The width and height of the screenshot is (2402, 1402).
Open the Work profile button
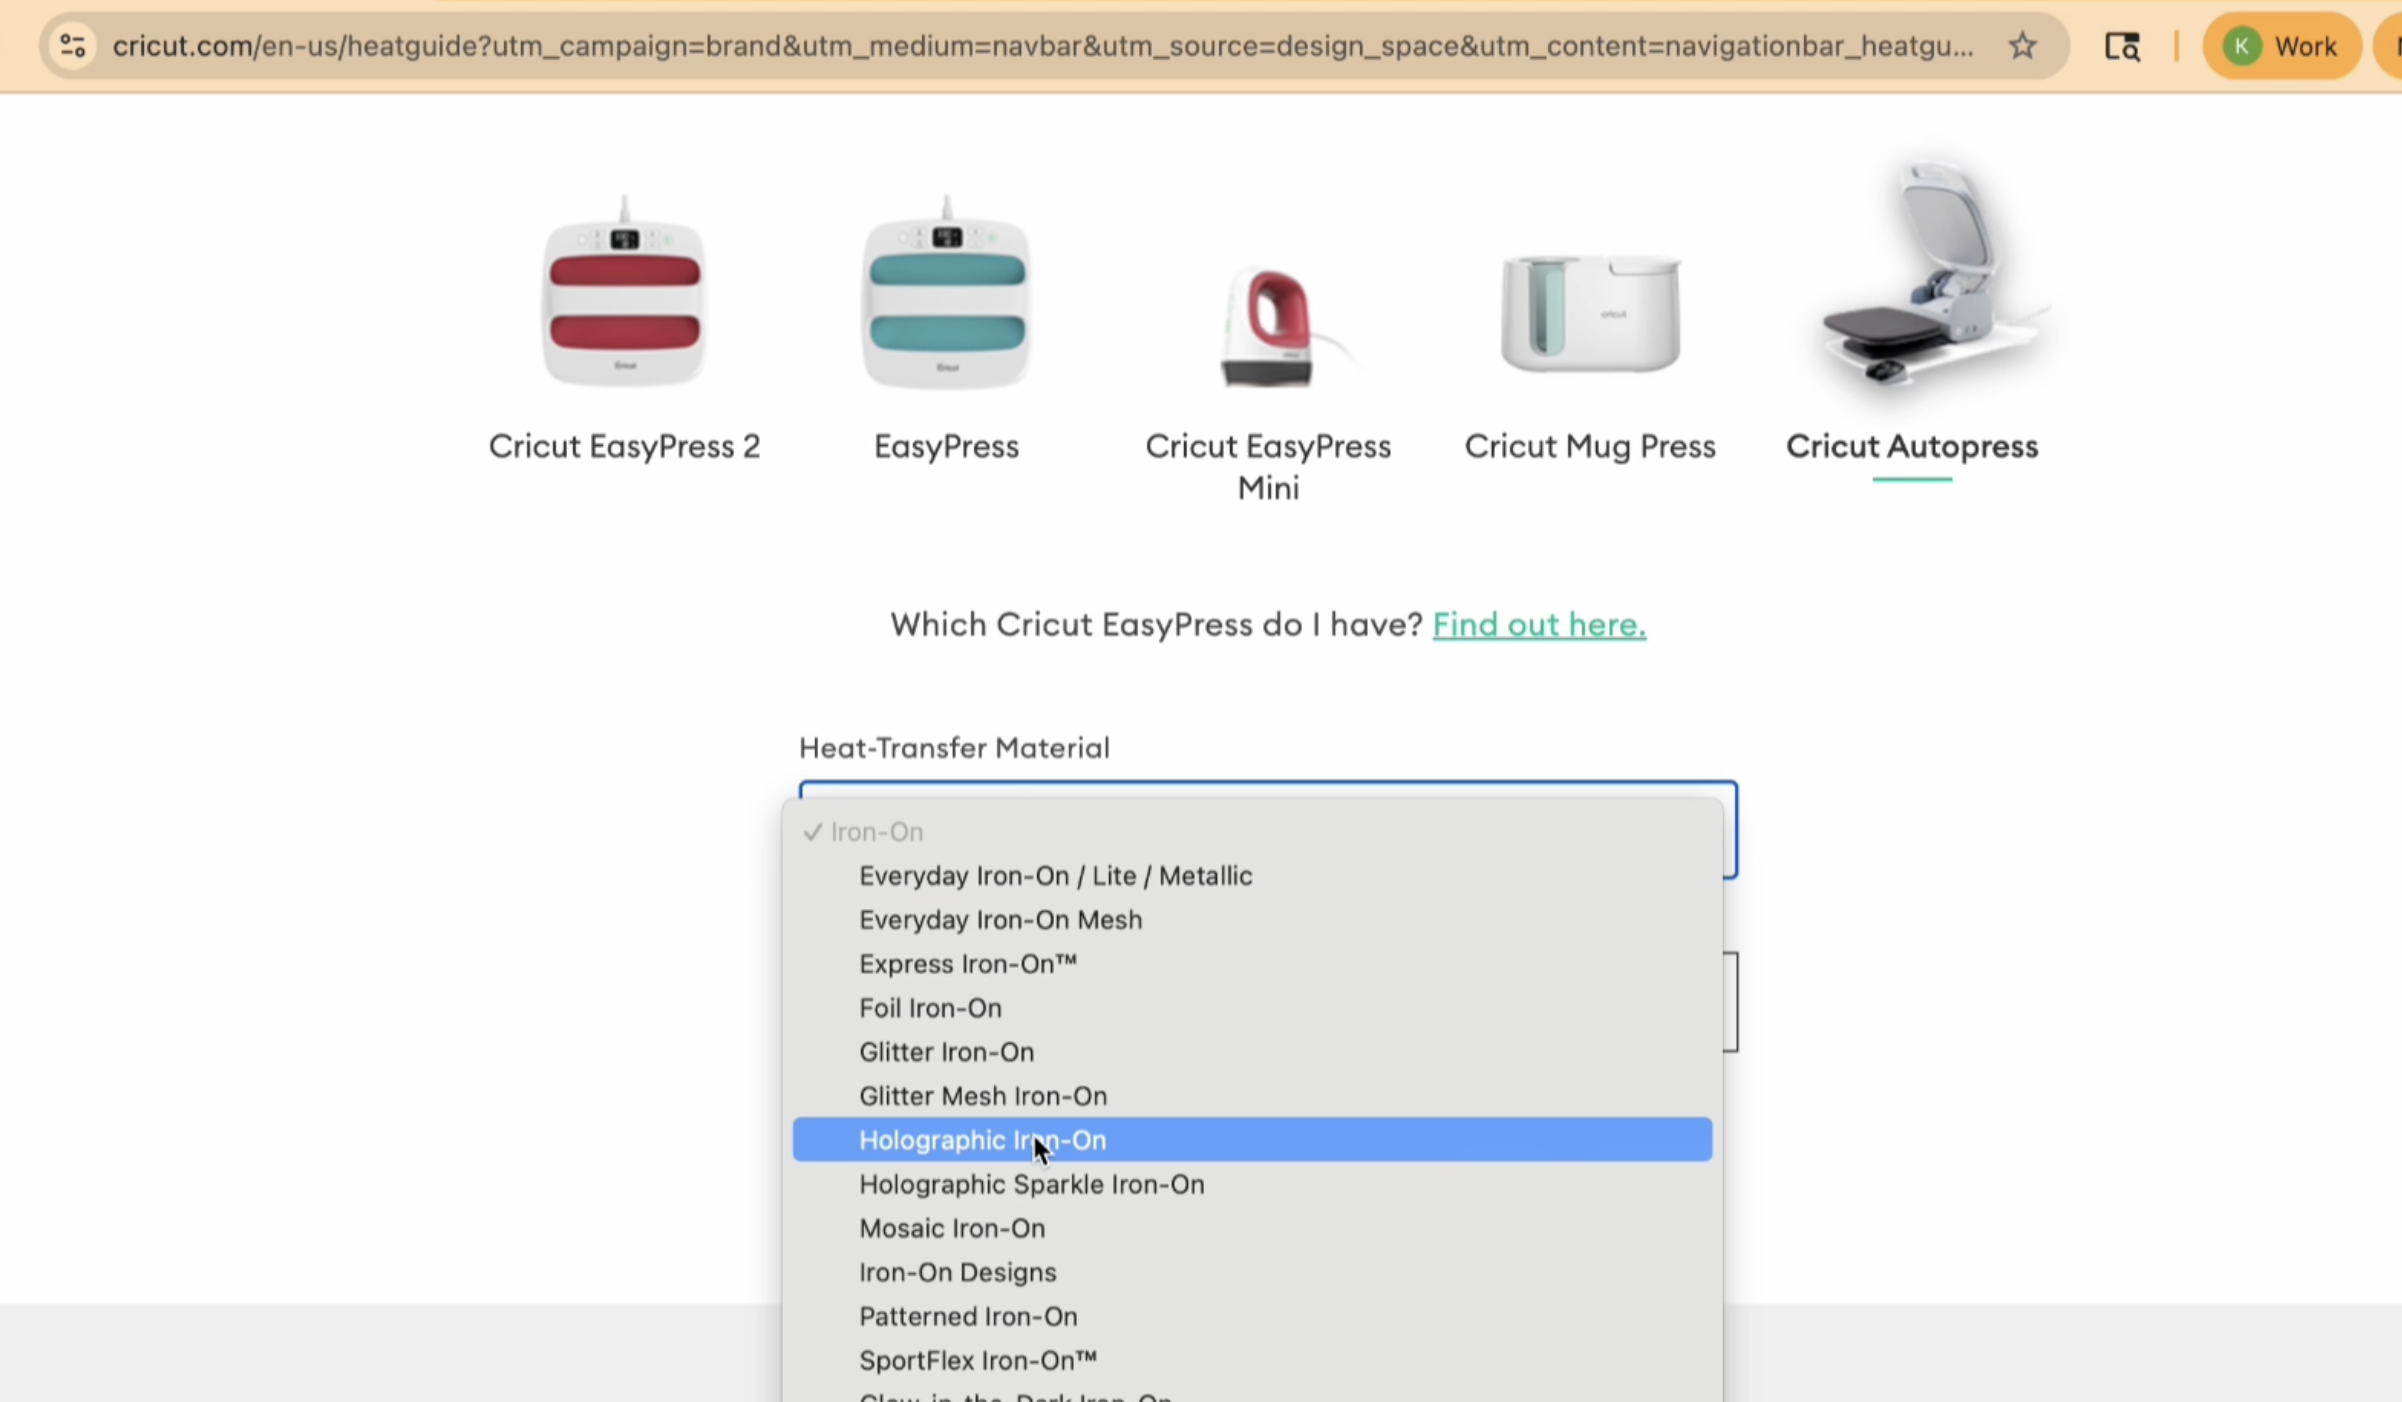tap(2281, 46)
